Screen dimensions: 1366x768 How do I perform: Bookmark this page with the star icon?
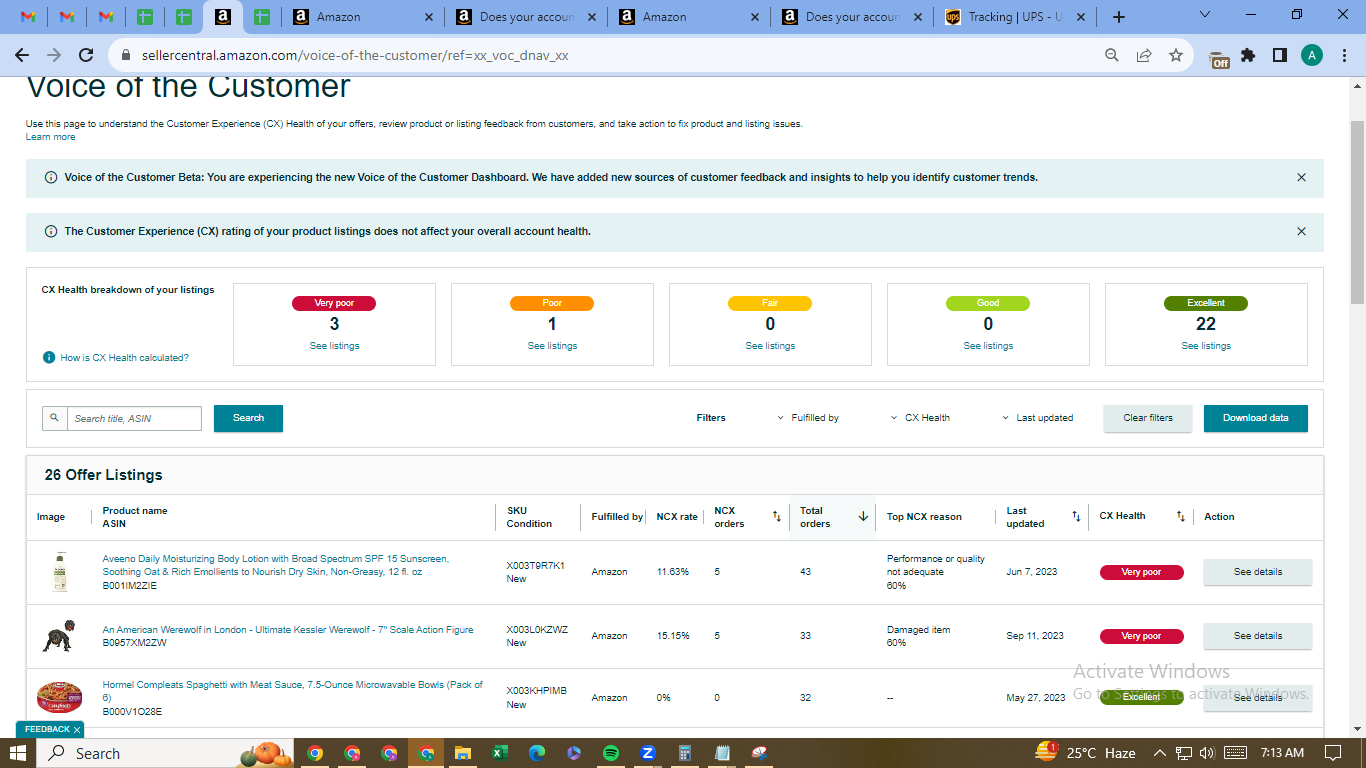[x=1176, y=55]
